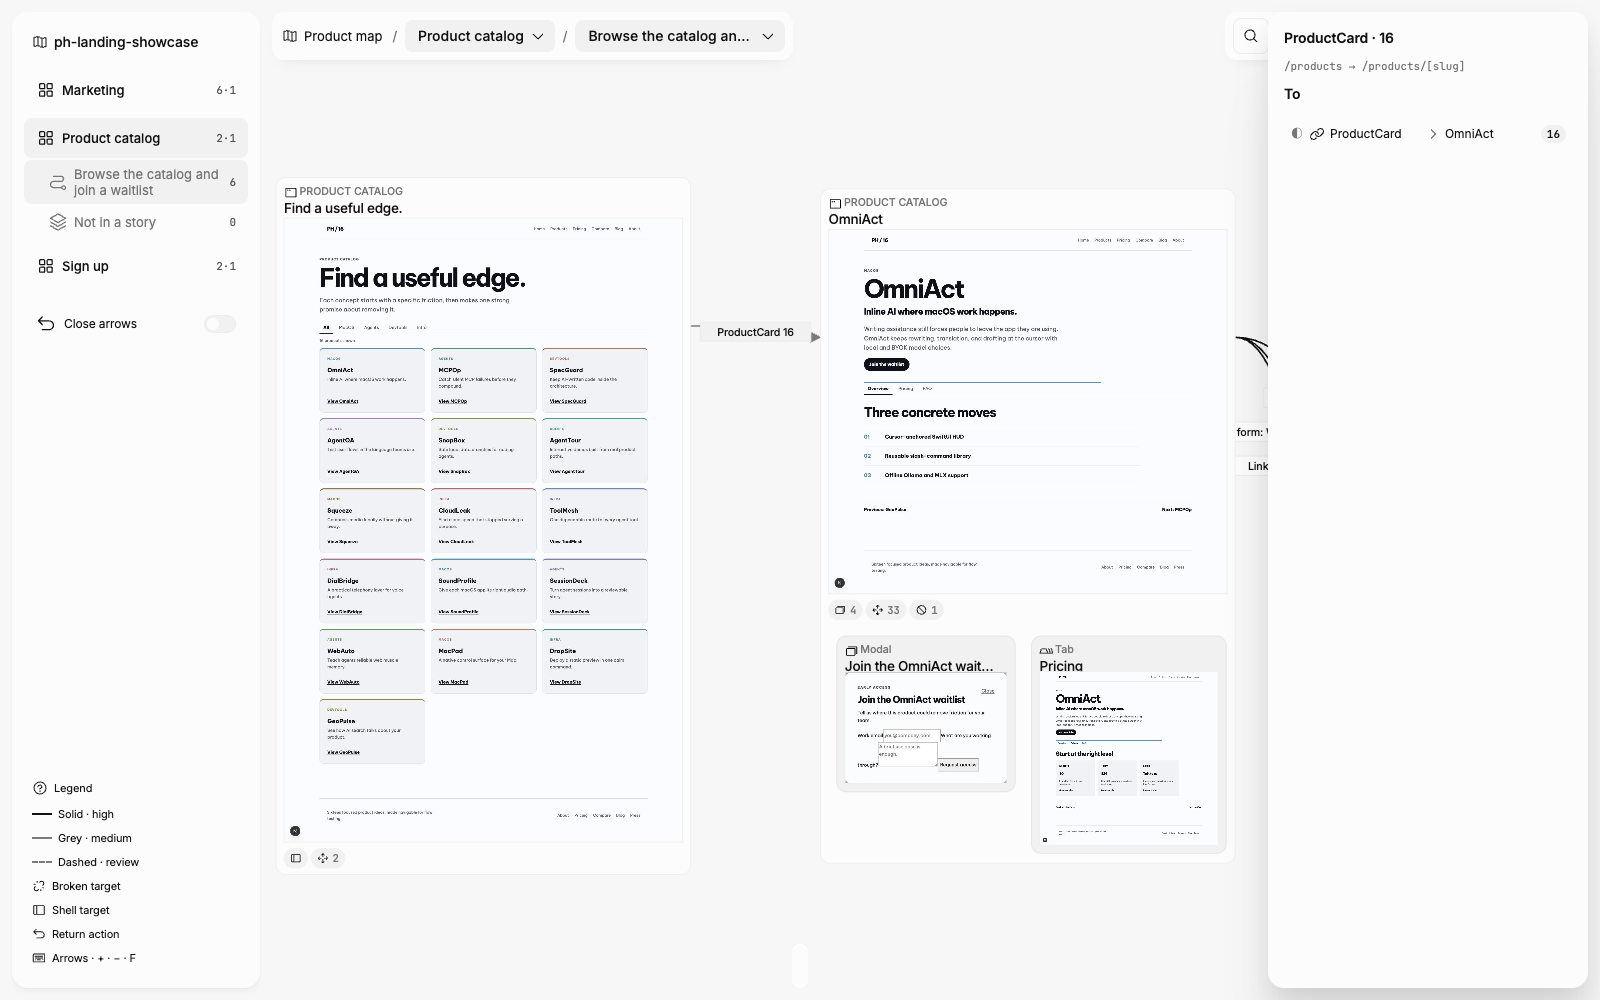Open the Find a useful edge page thumbnail

pos(483,530)
